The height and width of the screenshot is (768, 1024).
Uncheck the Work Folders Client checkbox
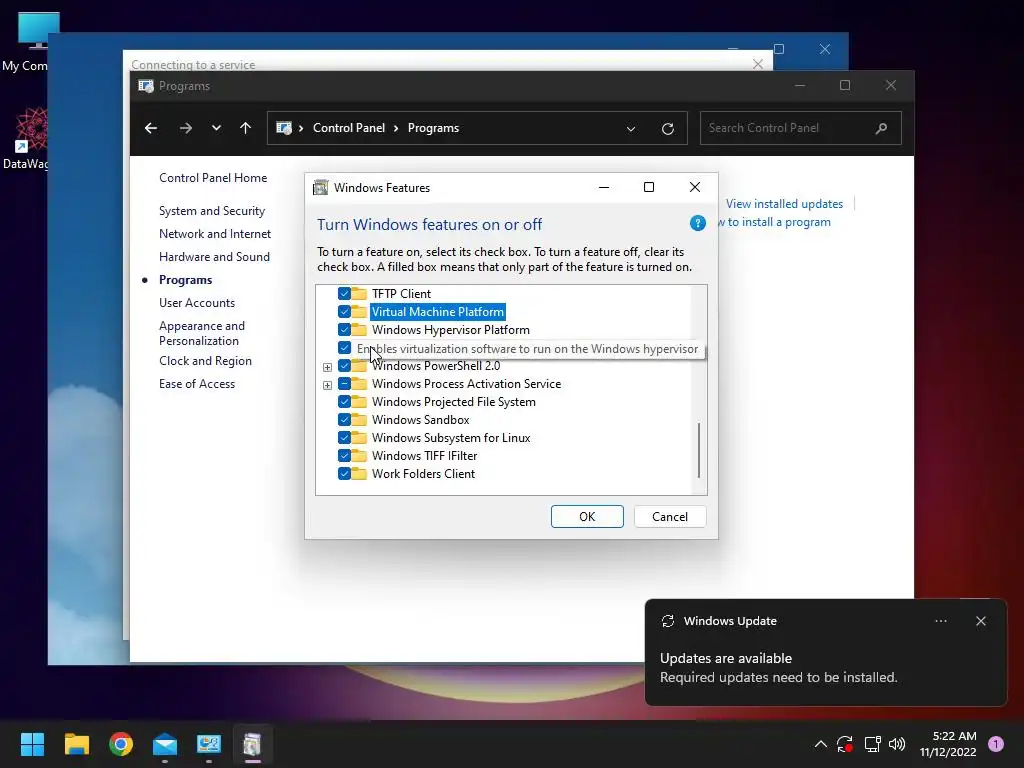pyautogui.click(x=344, y=474)
